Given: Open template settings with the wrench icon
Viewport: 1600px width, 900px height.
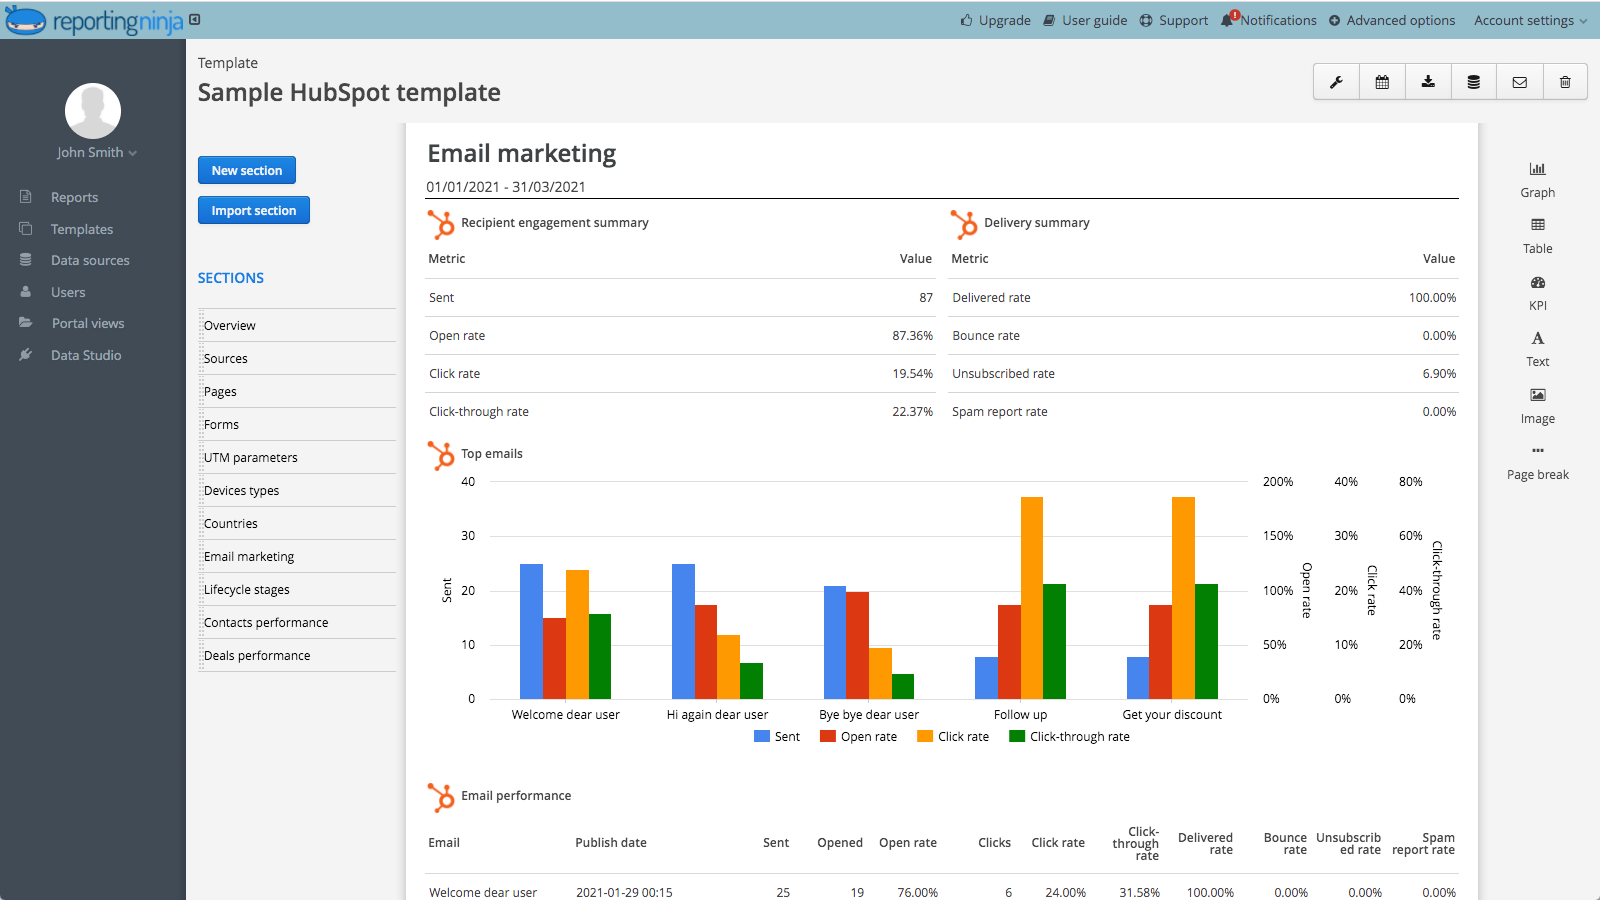Looking at the screenshot, I should 1336,81.
